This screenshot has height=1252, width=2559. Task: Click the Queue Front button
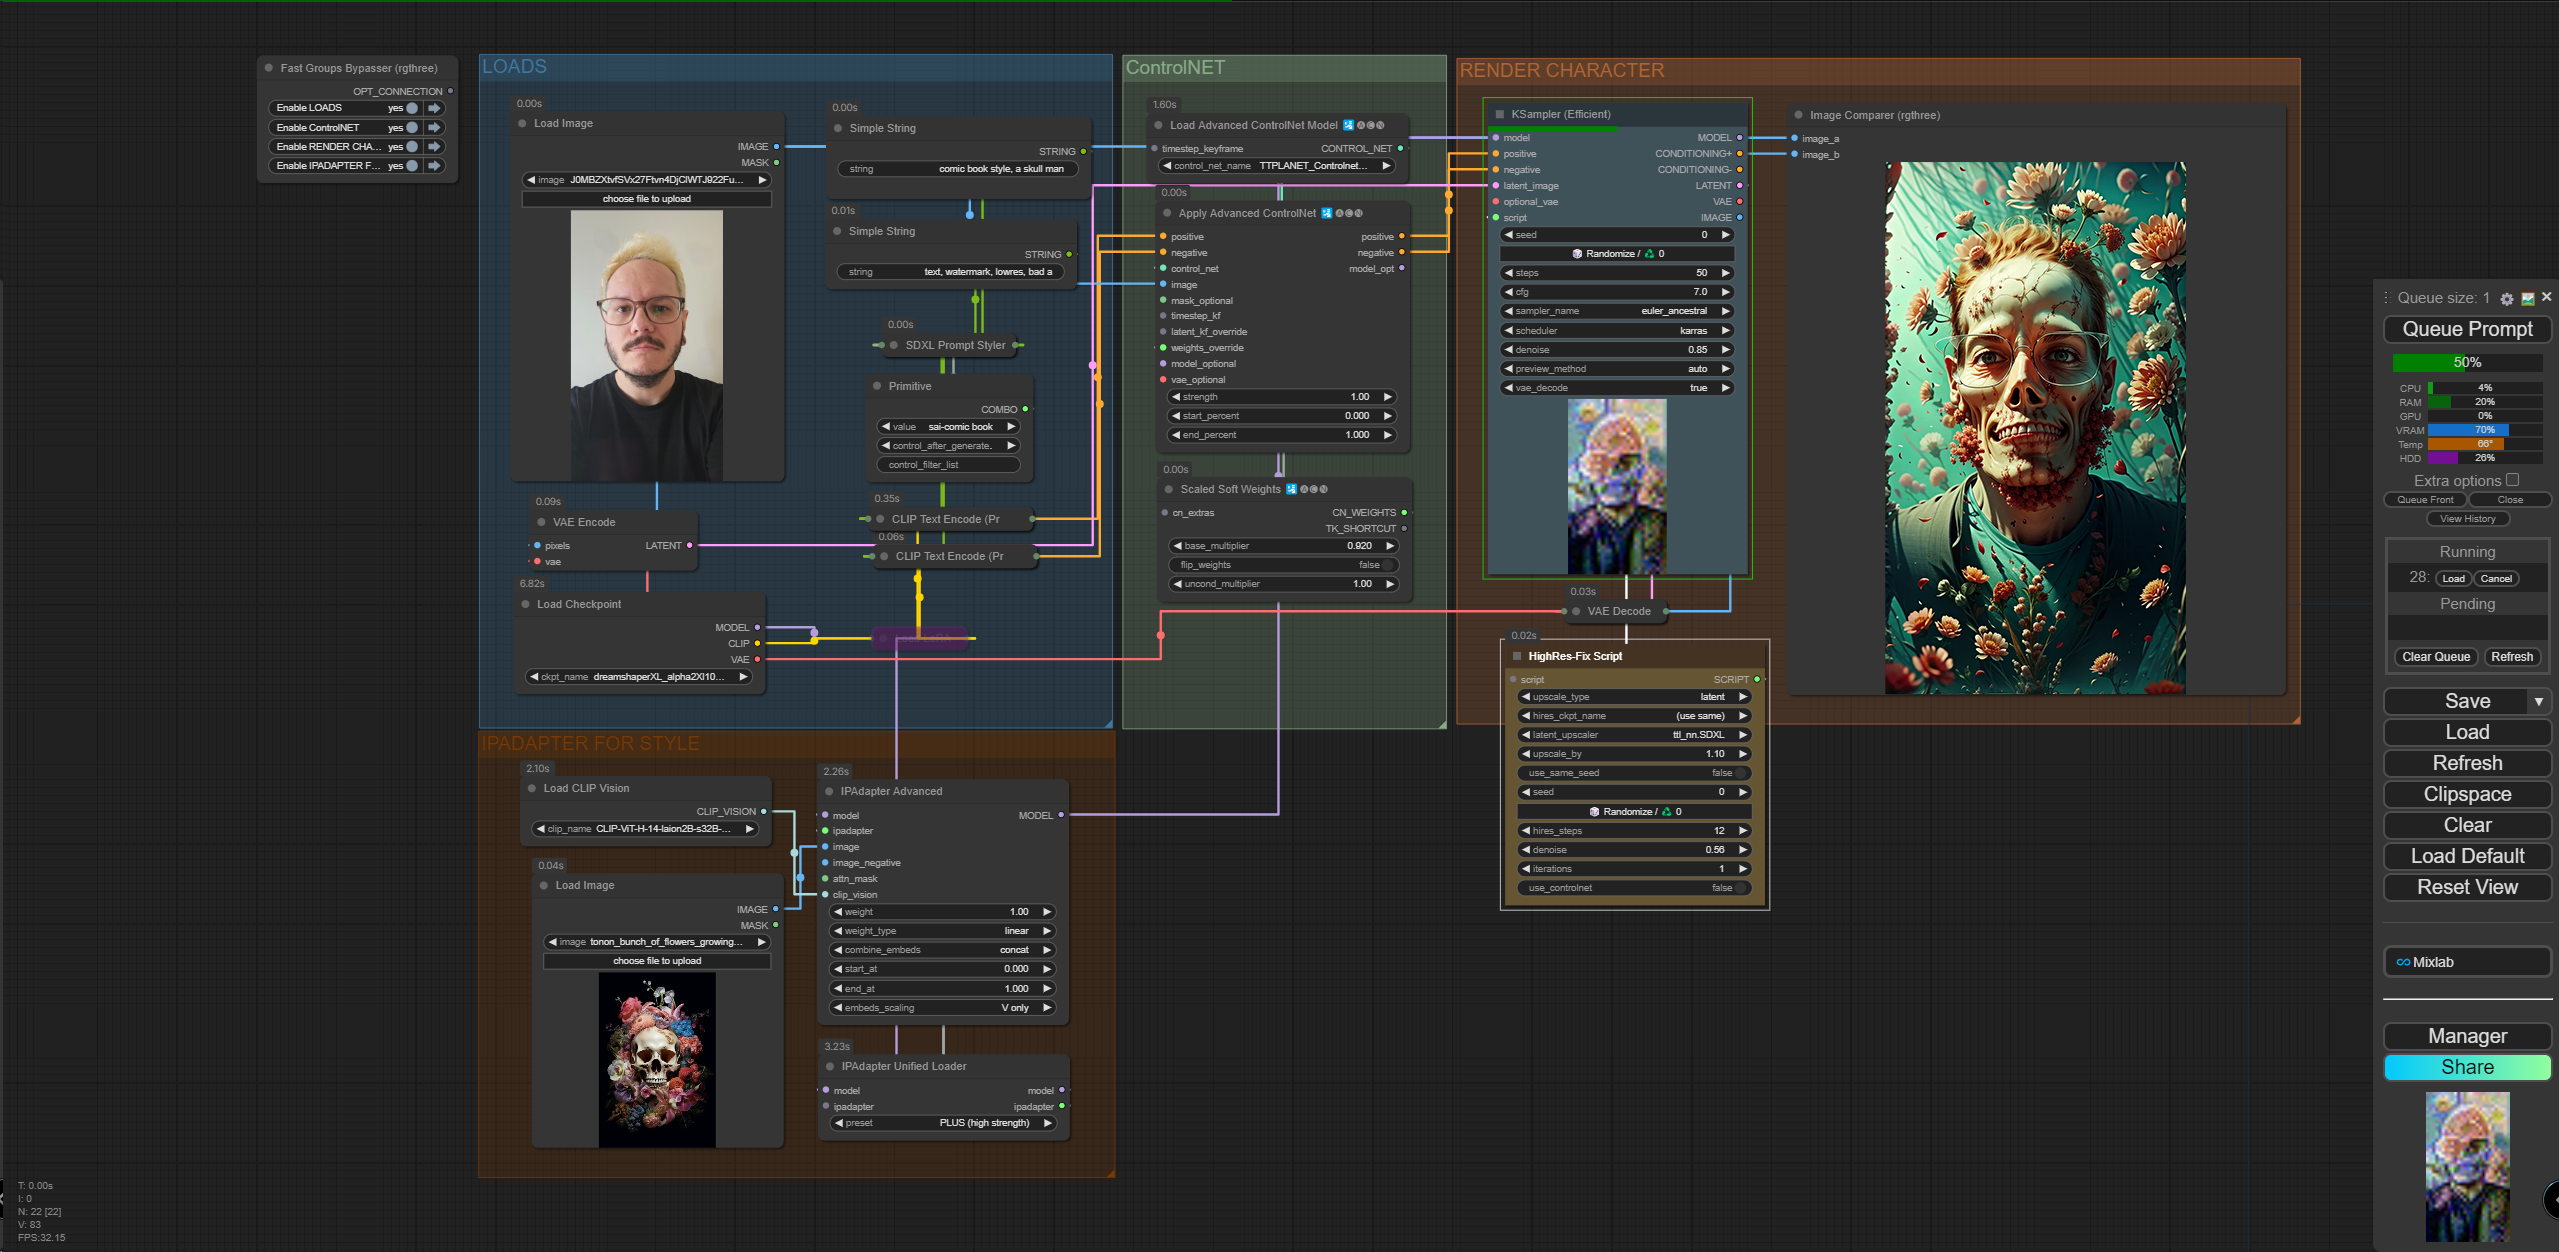pyautogui.click(x=2425, y=500)
